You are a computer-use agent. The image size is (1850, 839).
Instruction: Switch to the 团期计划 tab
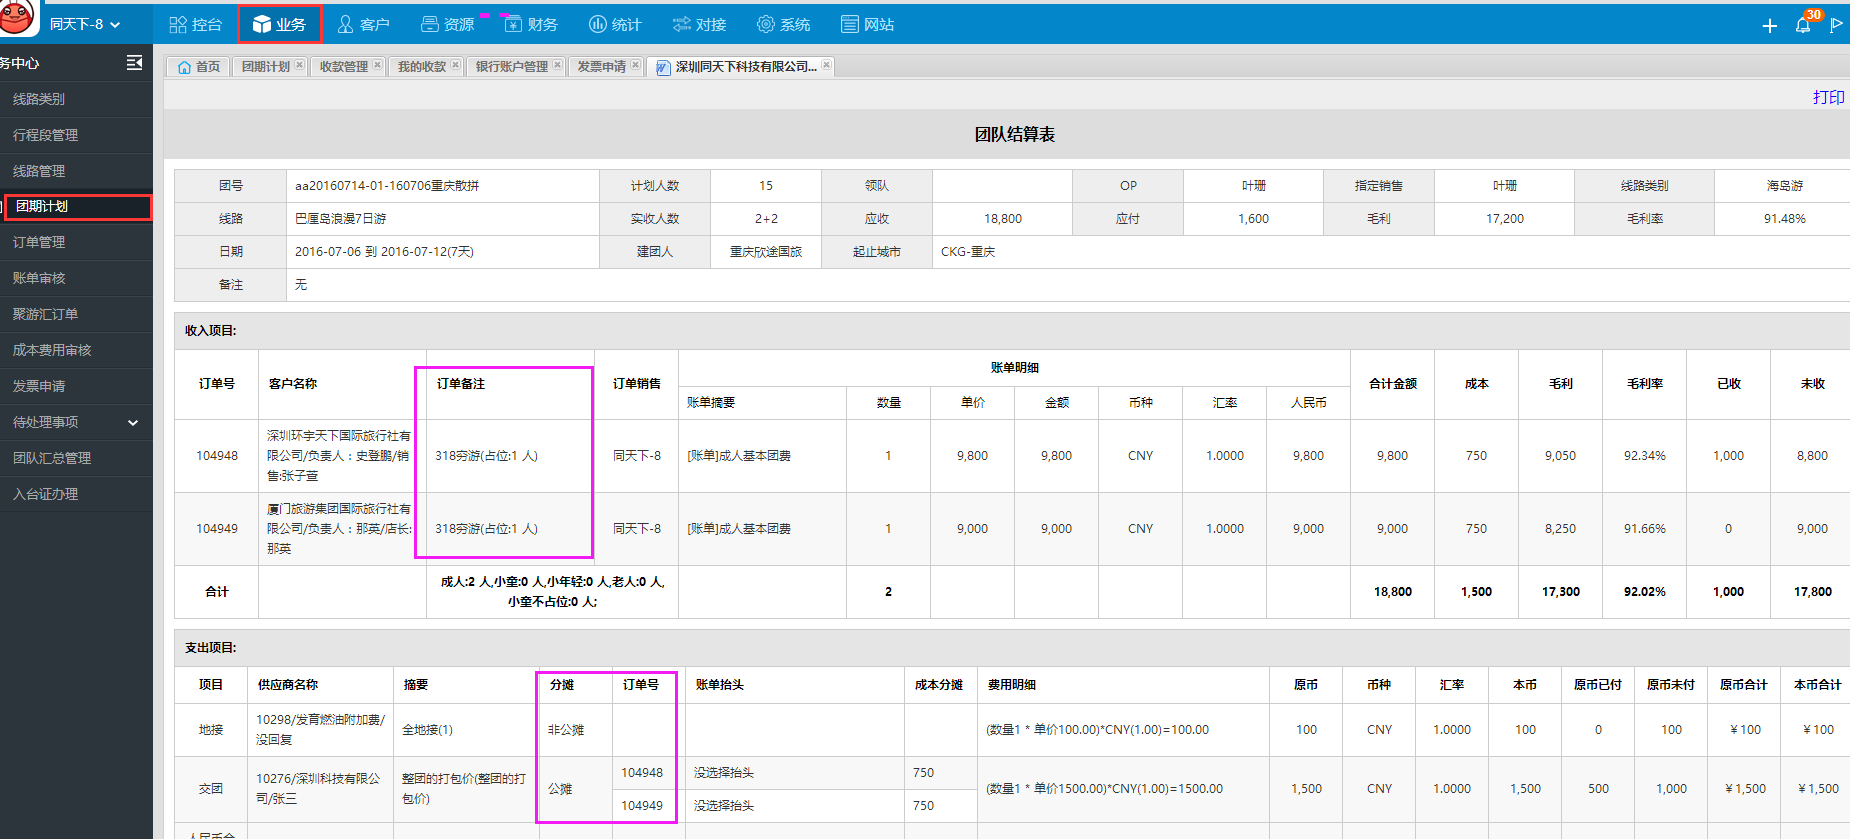265,67
